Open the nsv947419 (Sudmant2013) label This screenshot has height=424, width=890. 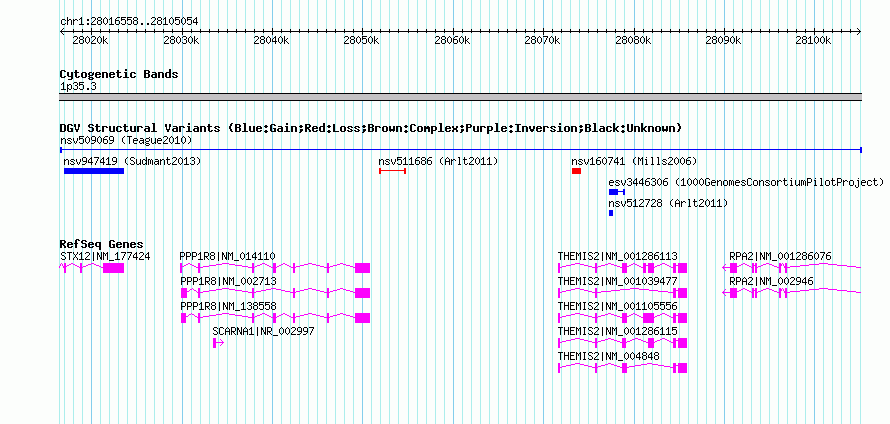pos(132,161)
